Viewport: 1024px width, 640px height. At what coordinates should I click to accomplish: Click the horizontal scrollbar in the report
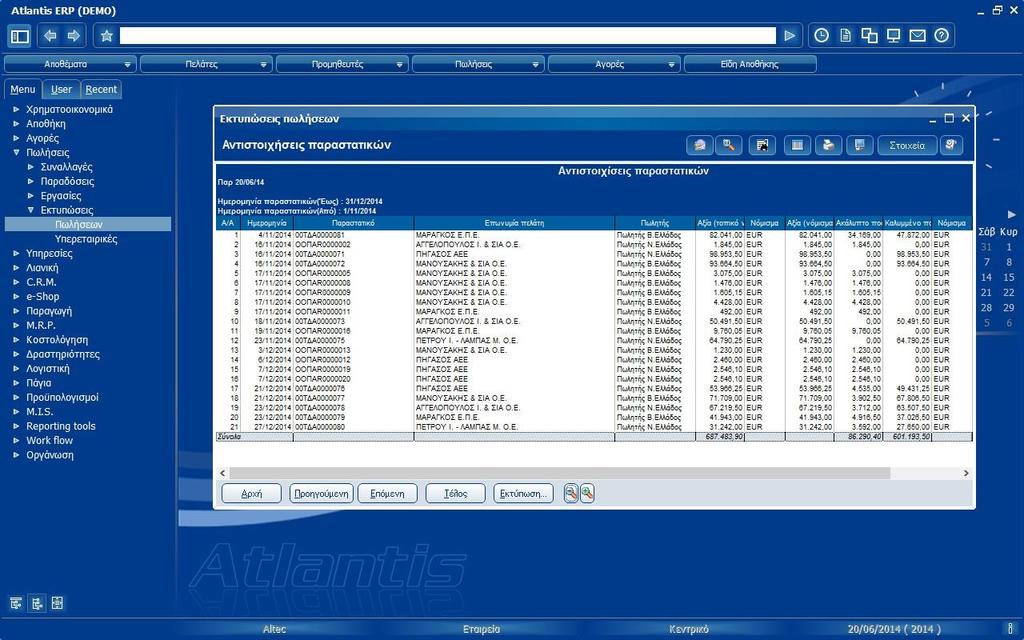point(559,473)
